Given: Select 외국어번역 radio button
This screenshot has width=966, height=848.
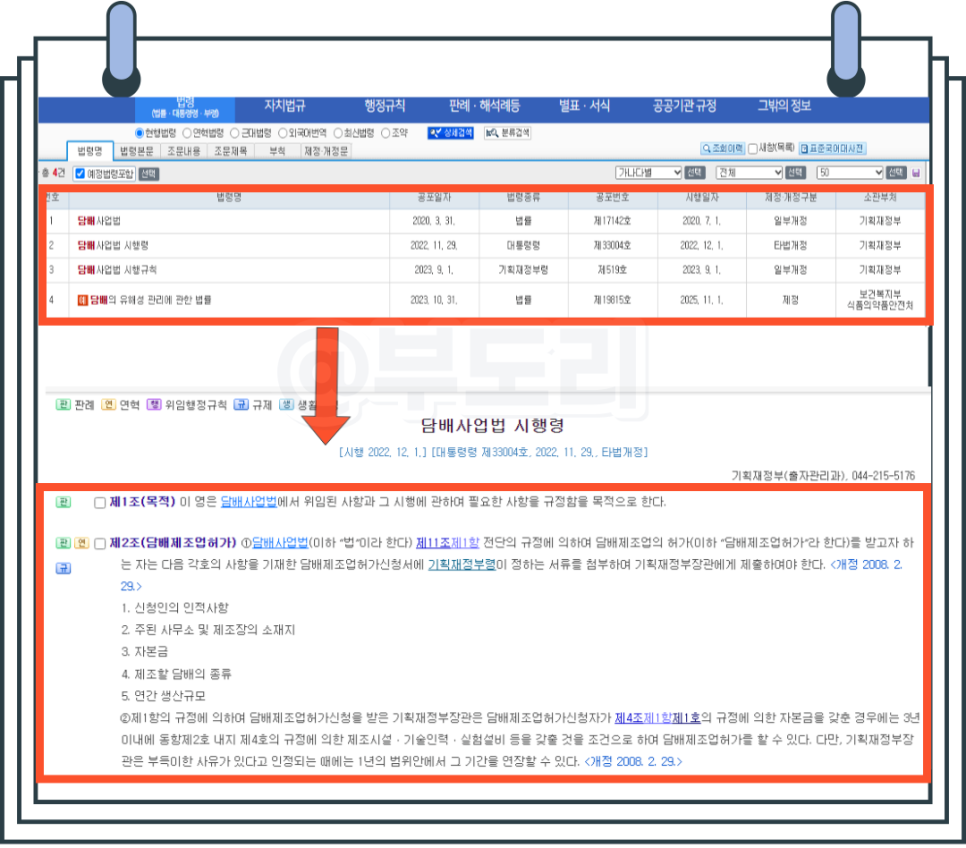Looking at the screenshot, I should [283, 133].
